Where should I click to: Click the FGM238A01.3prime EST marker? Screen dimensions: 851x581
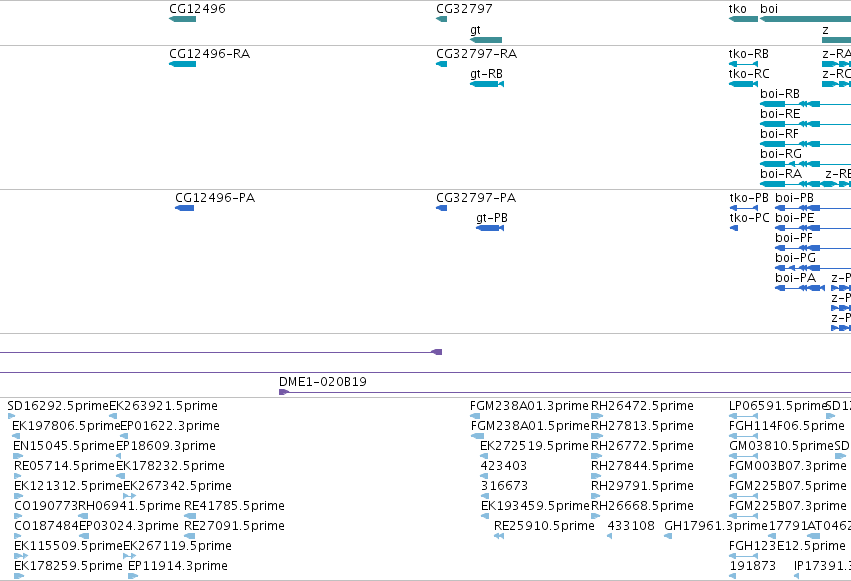pos(475,416)
